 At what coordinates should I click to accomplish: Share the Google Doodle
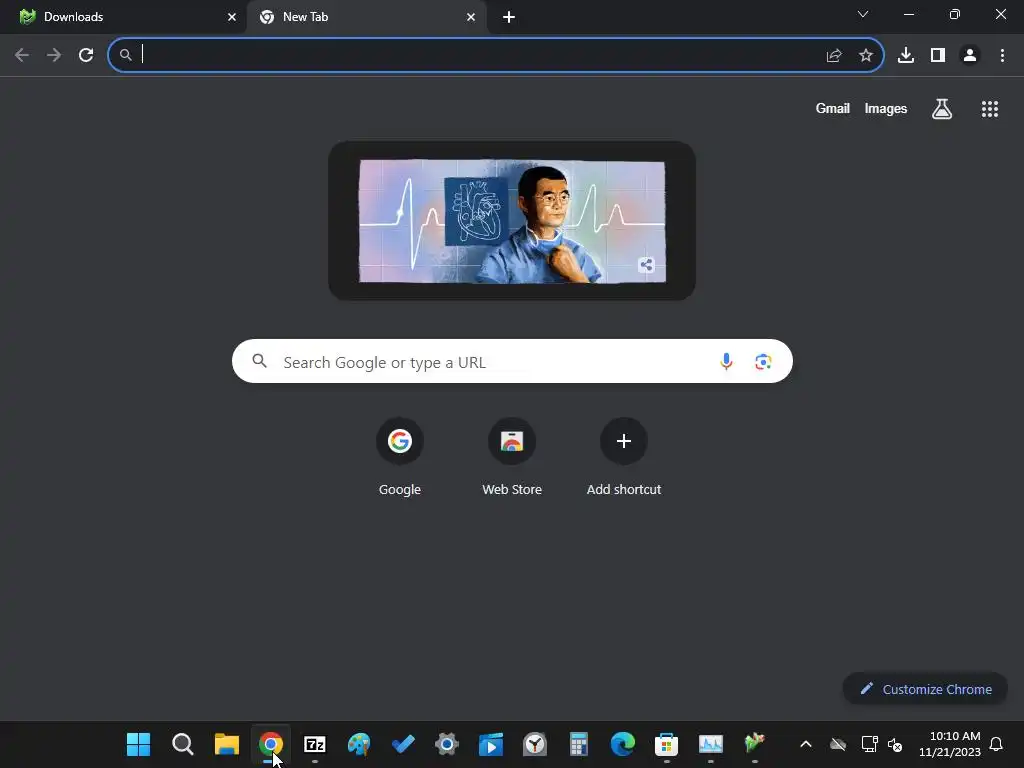pyautogui.click(x=647, y=264)
